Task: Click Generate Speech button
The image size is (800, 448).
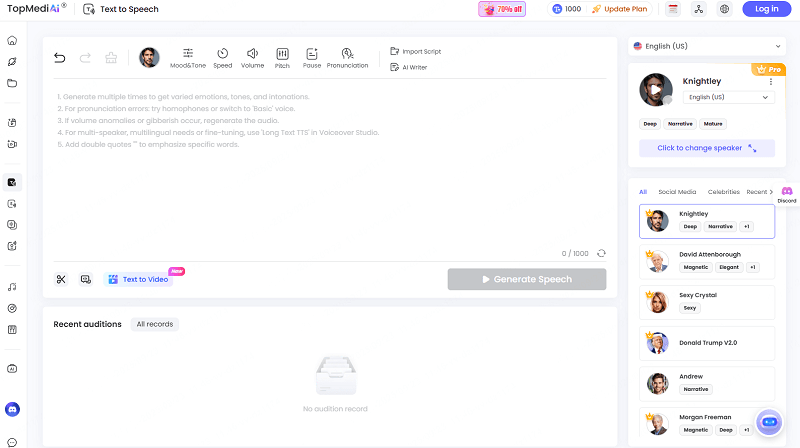Action: (x=527, y=279)
